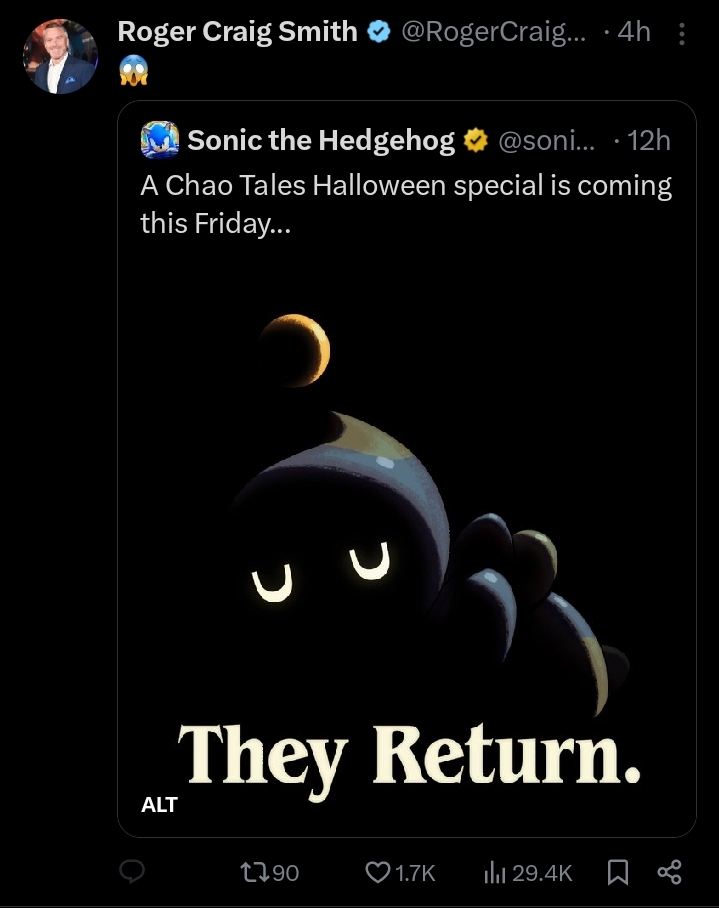Open the @soni... handle in the quoted tweet
Image resolution: width=719 pixels, height=908 pixels.
546,141
